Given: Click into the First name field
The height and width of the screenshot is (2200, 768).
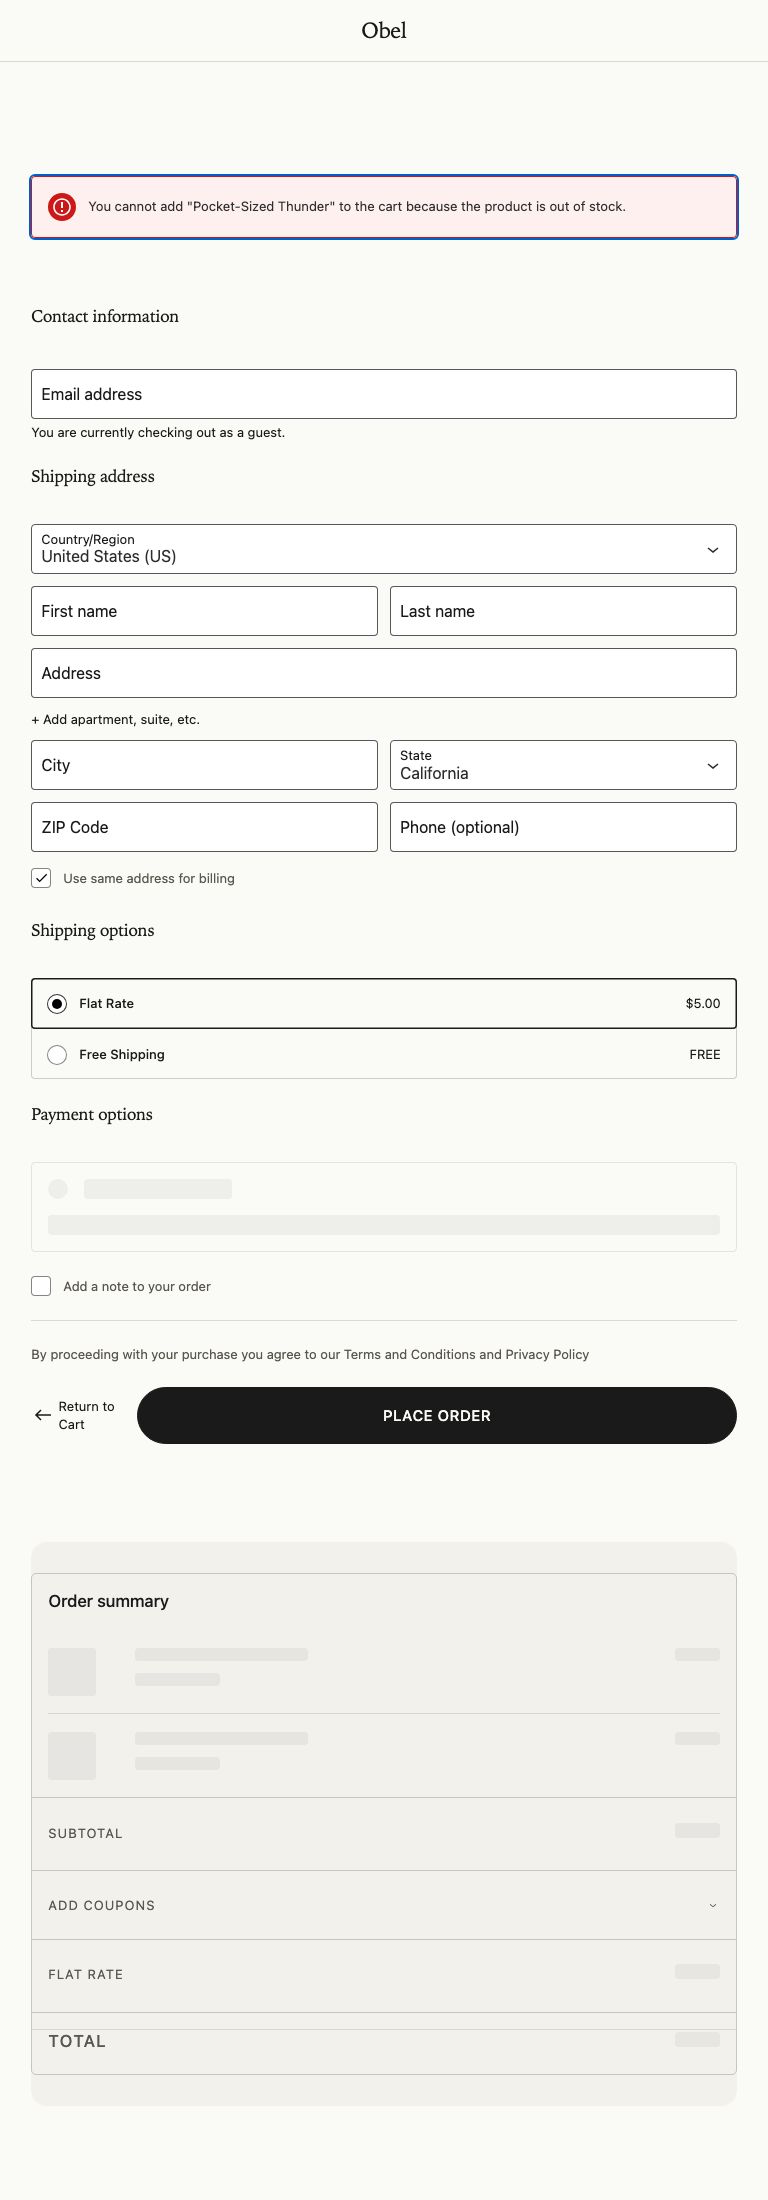Looking at the screenshot, I should click(x=204, y=611).
